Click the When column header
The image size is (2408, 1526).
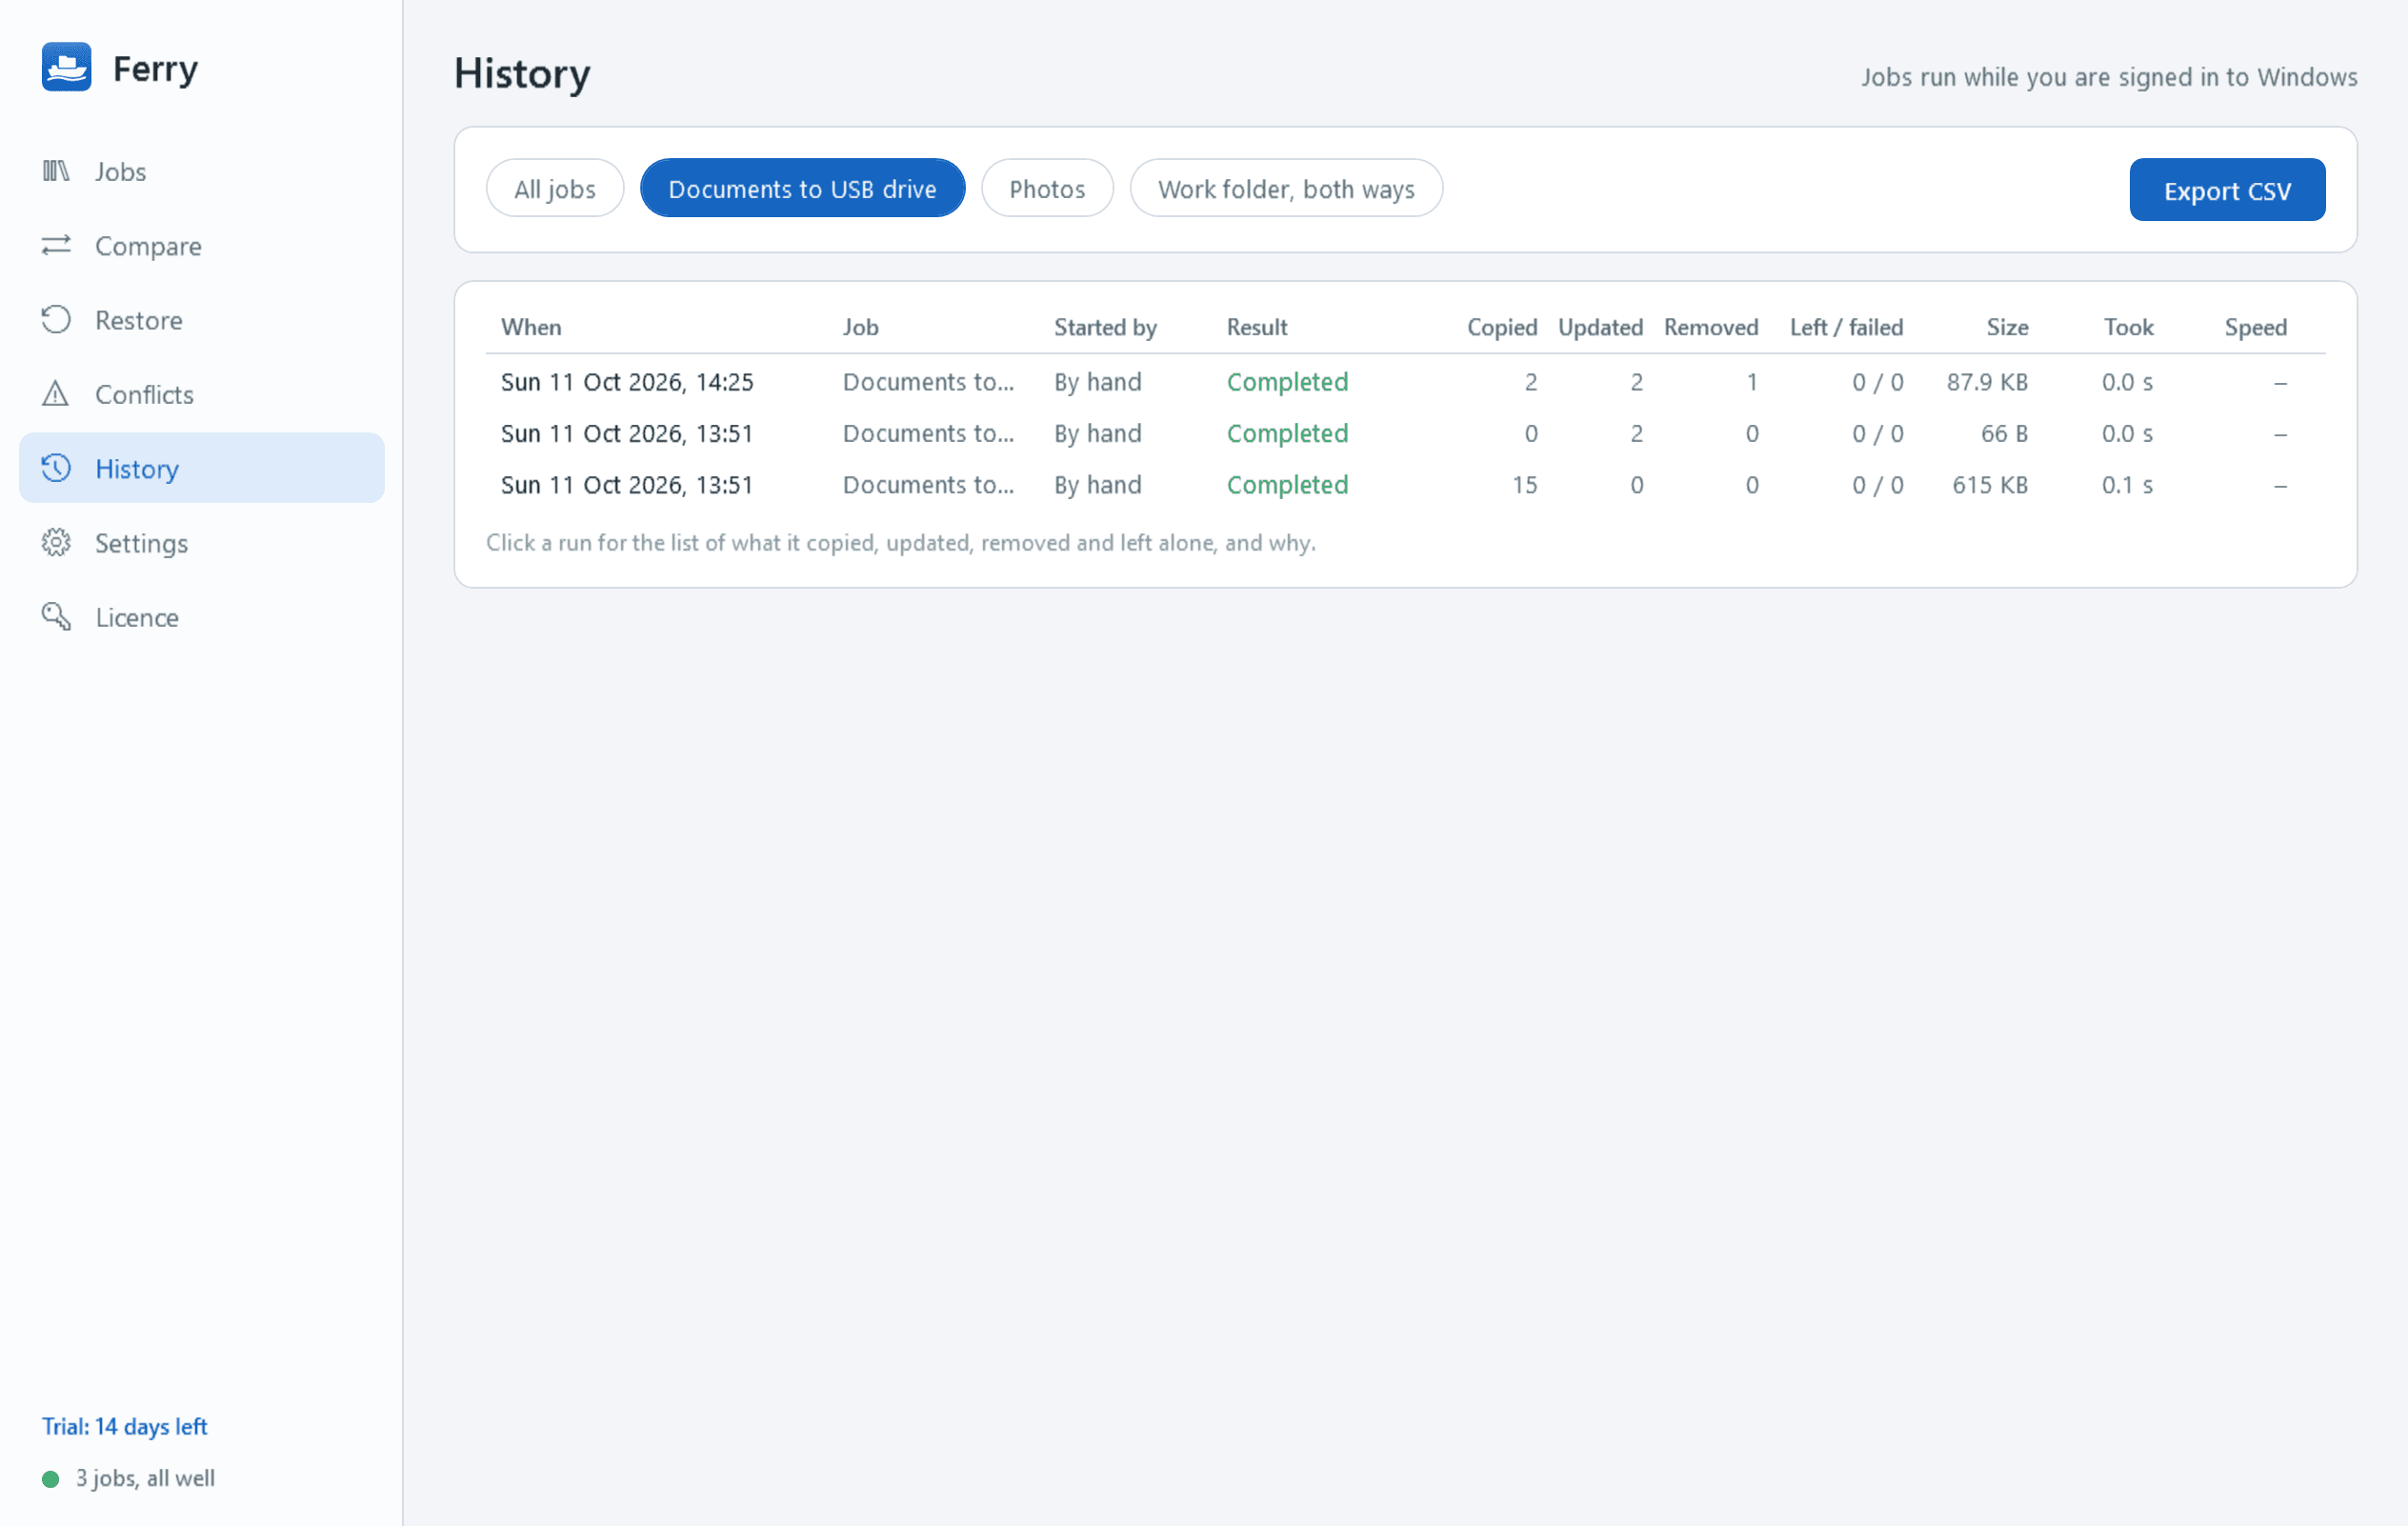coord(531,327)
